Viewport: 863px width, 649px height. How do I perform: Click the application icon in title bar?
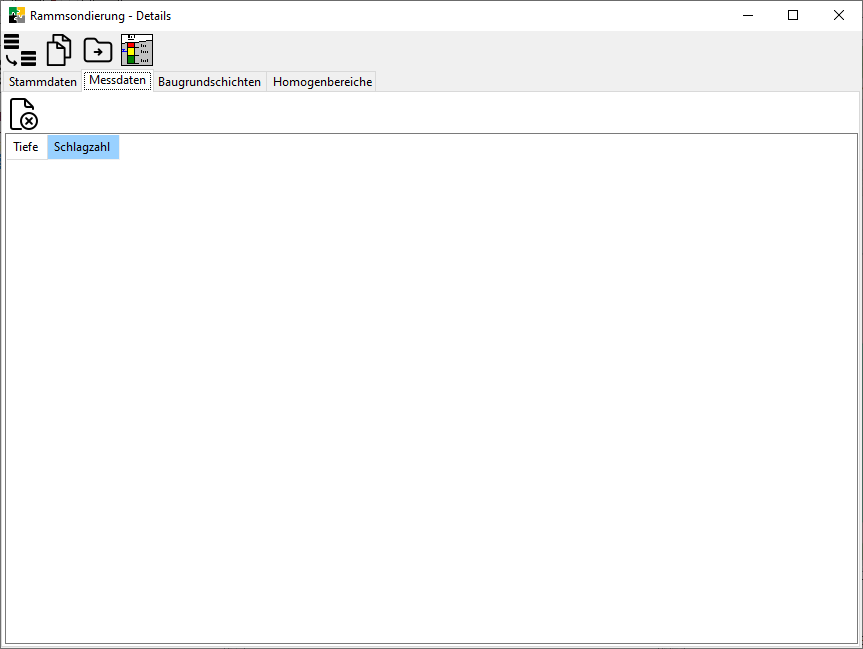coord(16,15)
